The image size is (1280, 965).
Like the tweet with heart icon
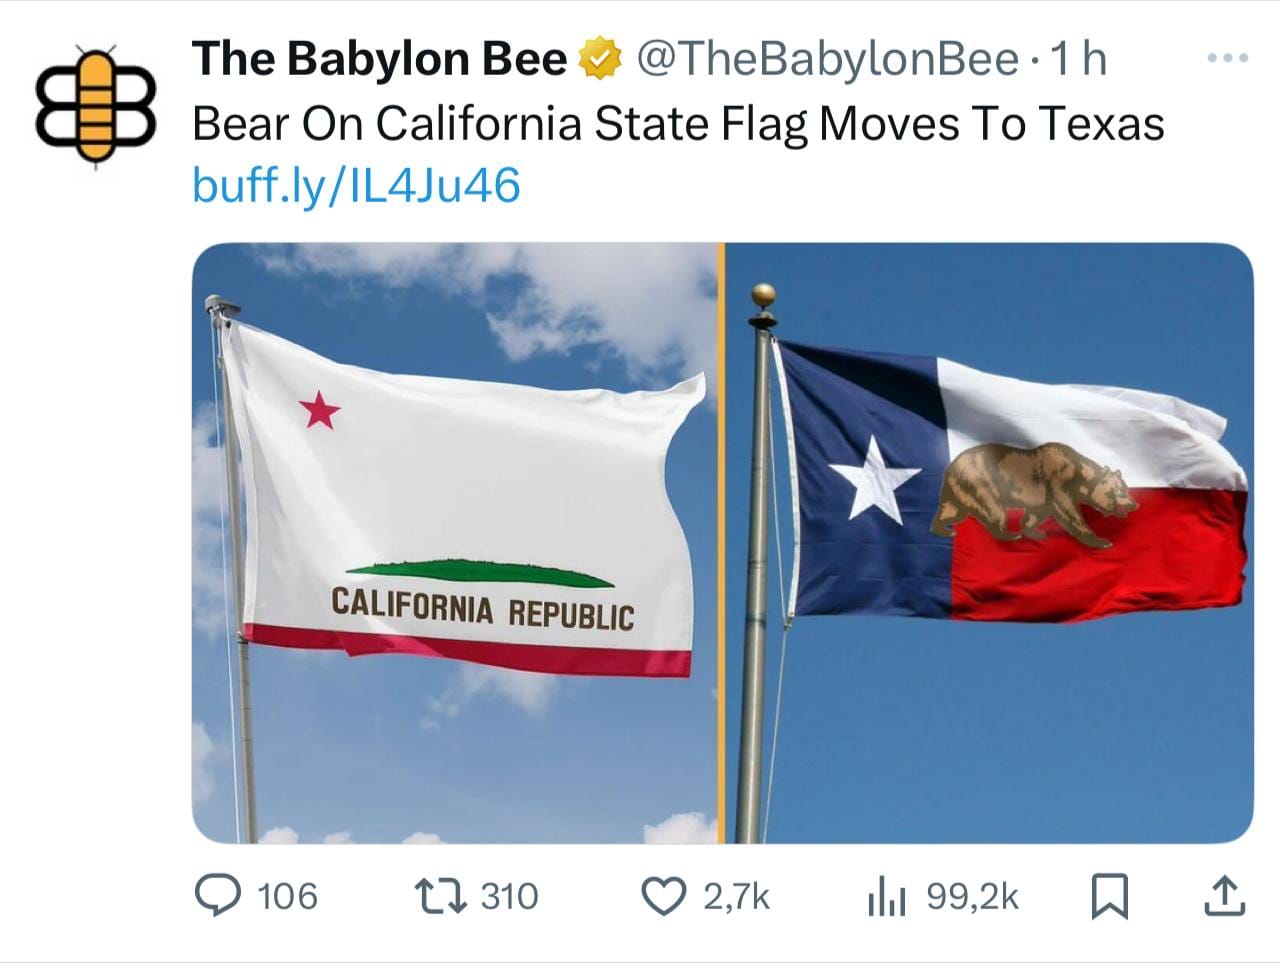(664, 895)
